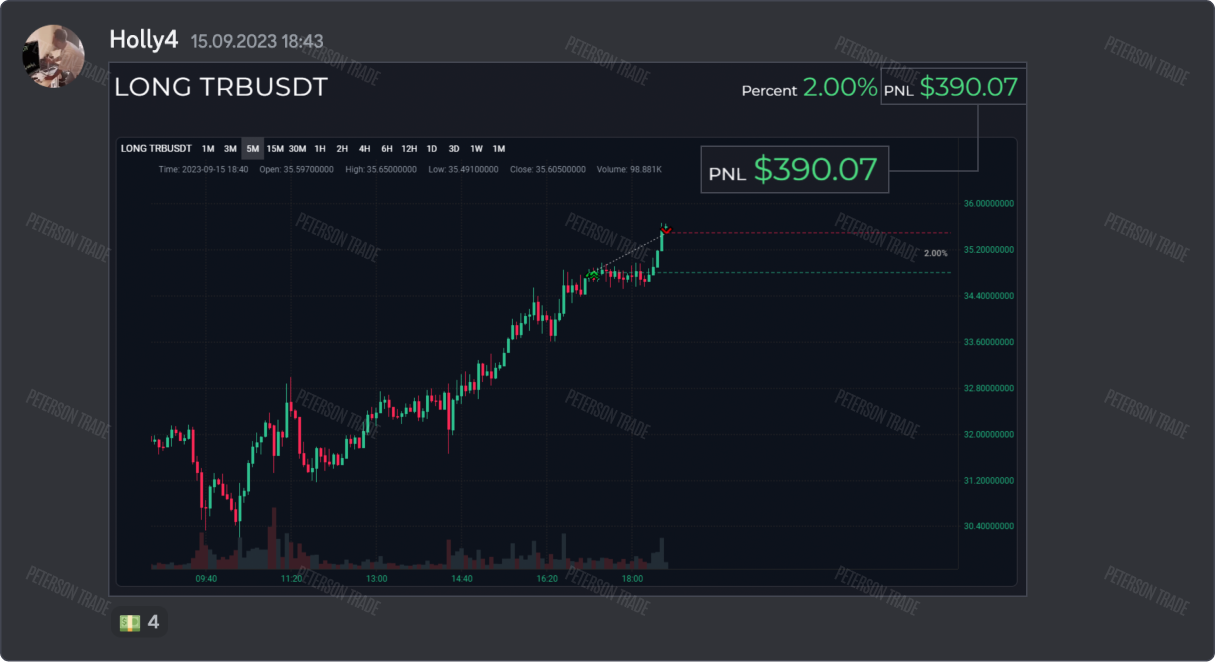
Task: Click the LONG TRBUSDT label in chart toolbar
Action: [x=156, y=149]
